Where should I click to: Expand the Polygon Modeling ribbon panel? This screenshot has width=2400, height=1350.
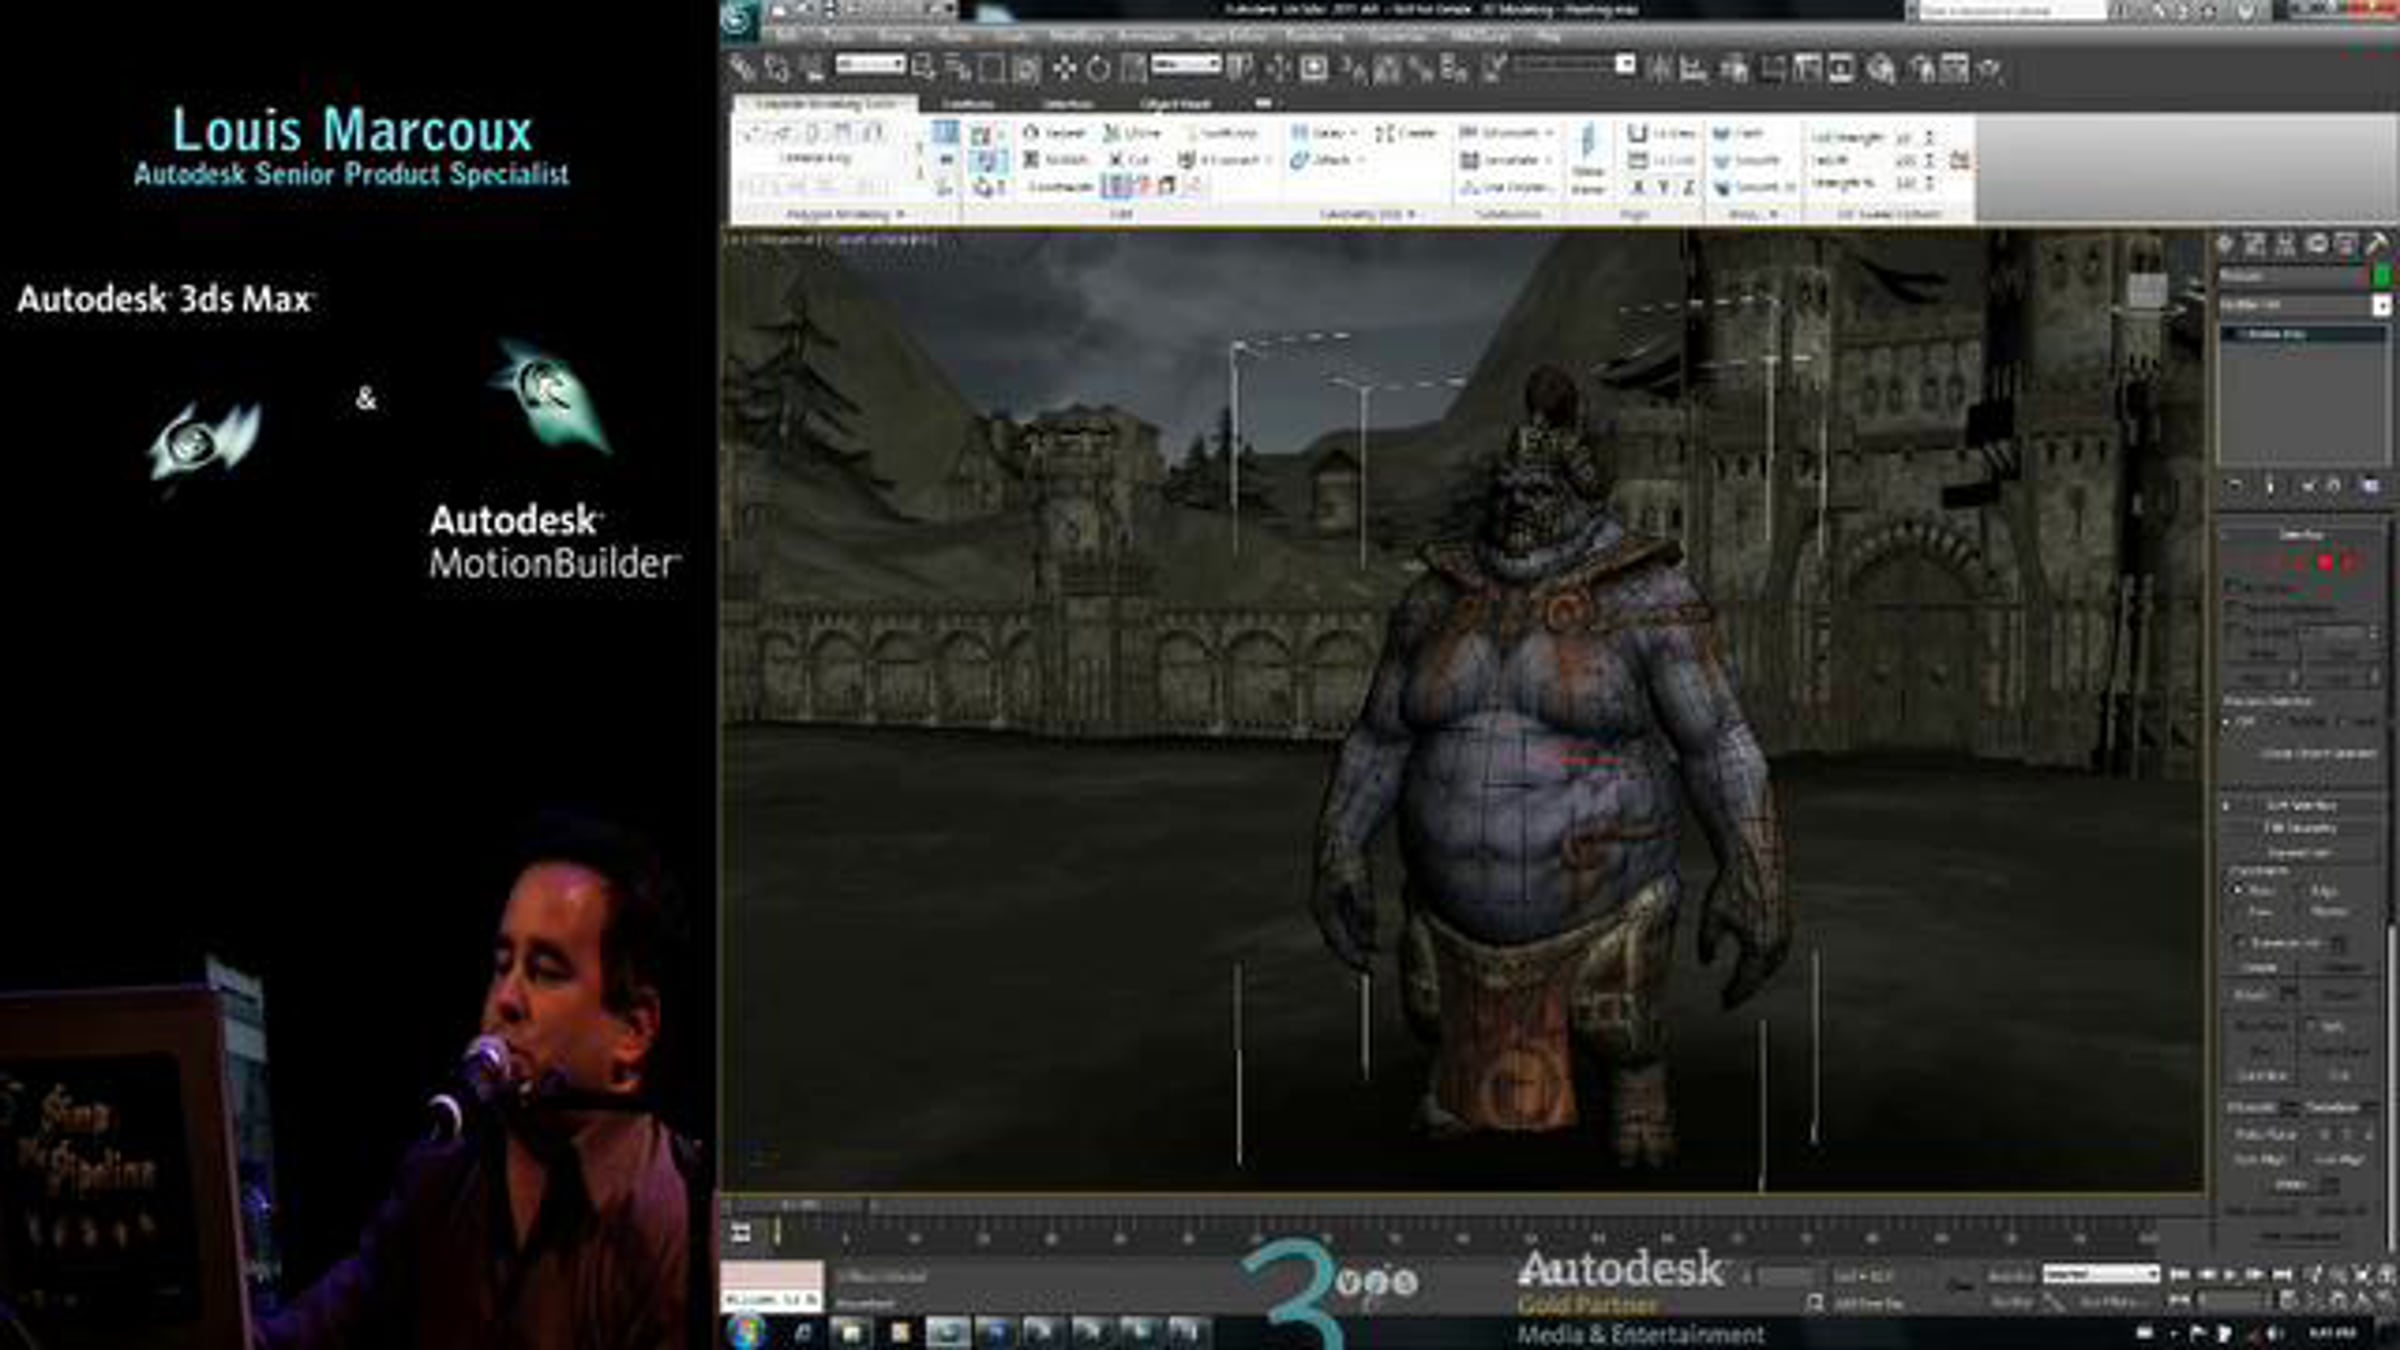tap(846, 214)
